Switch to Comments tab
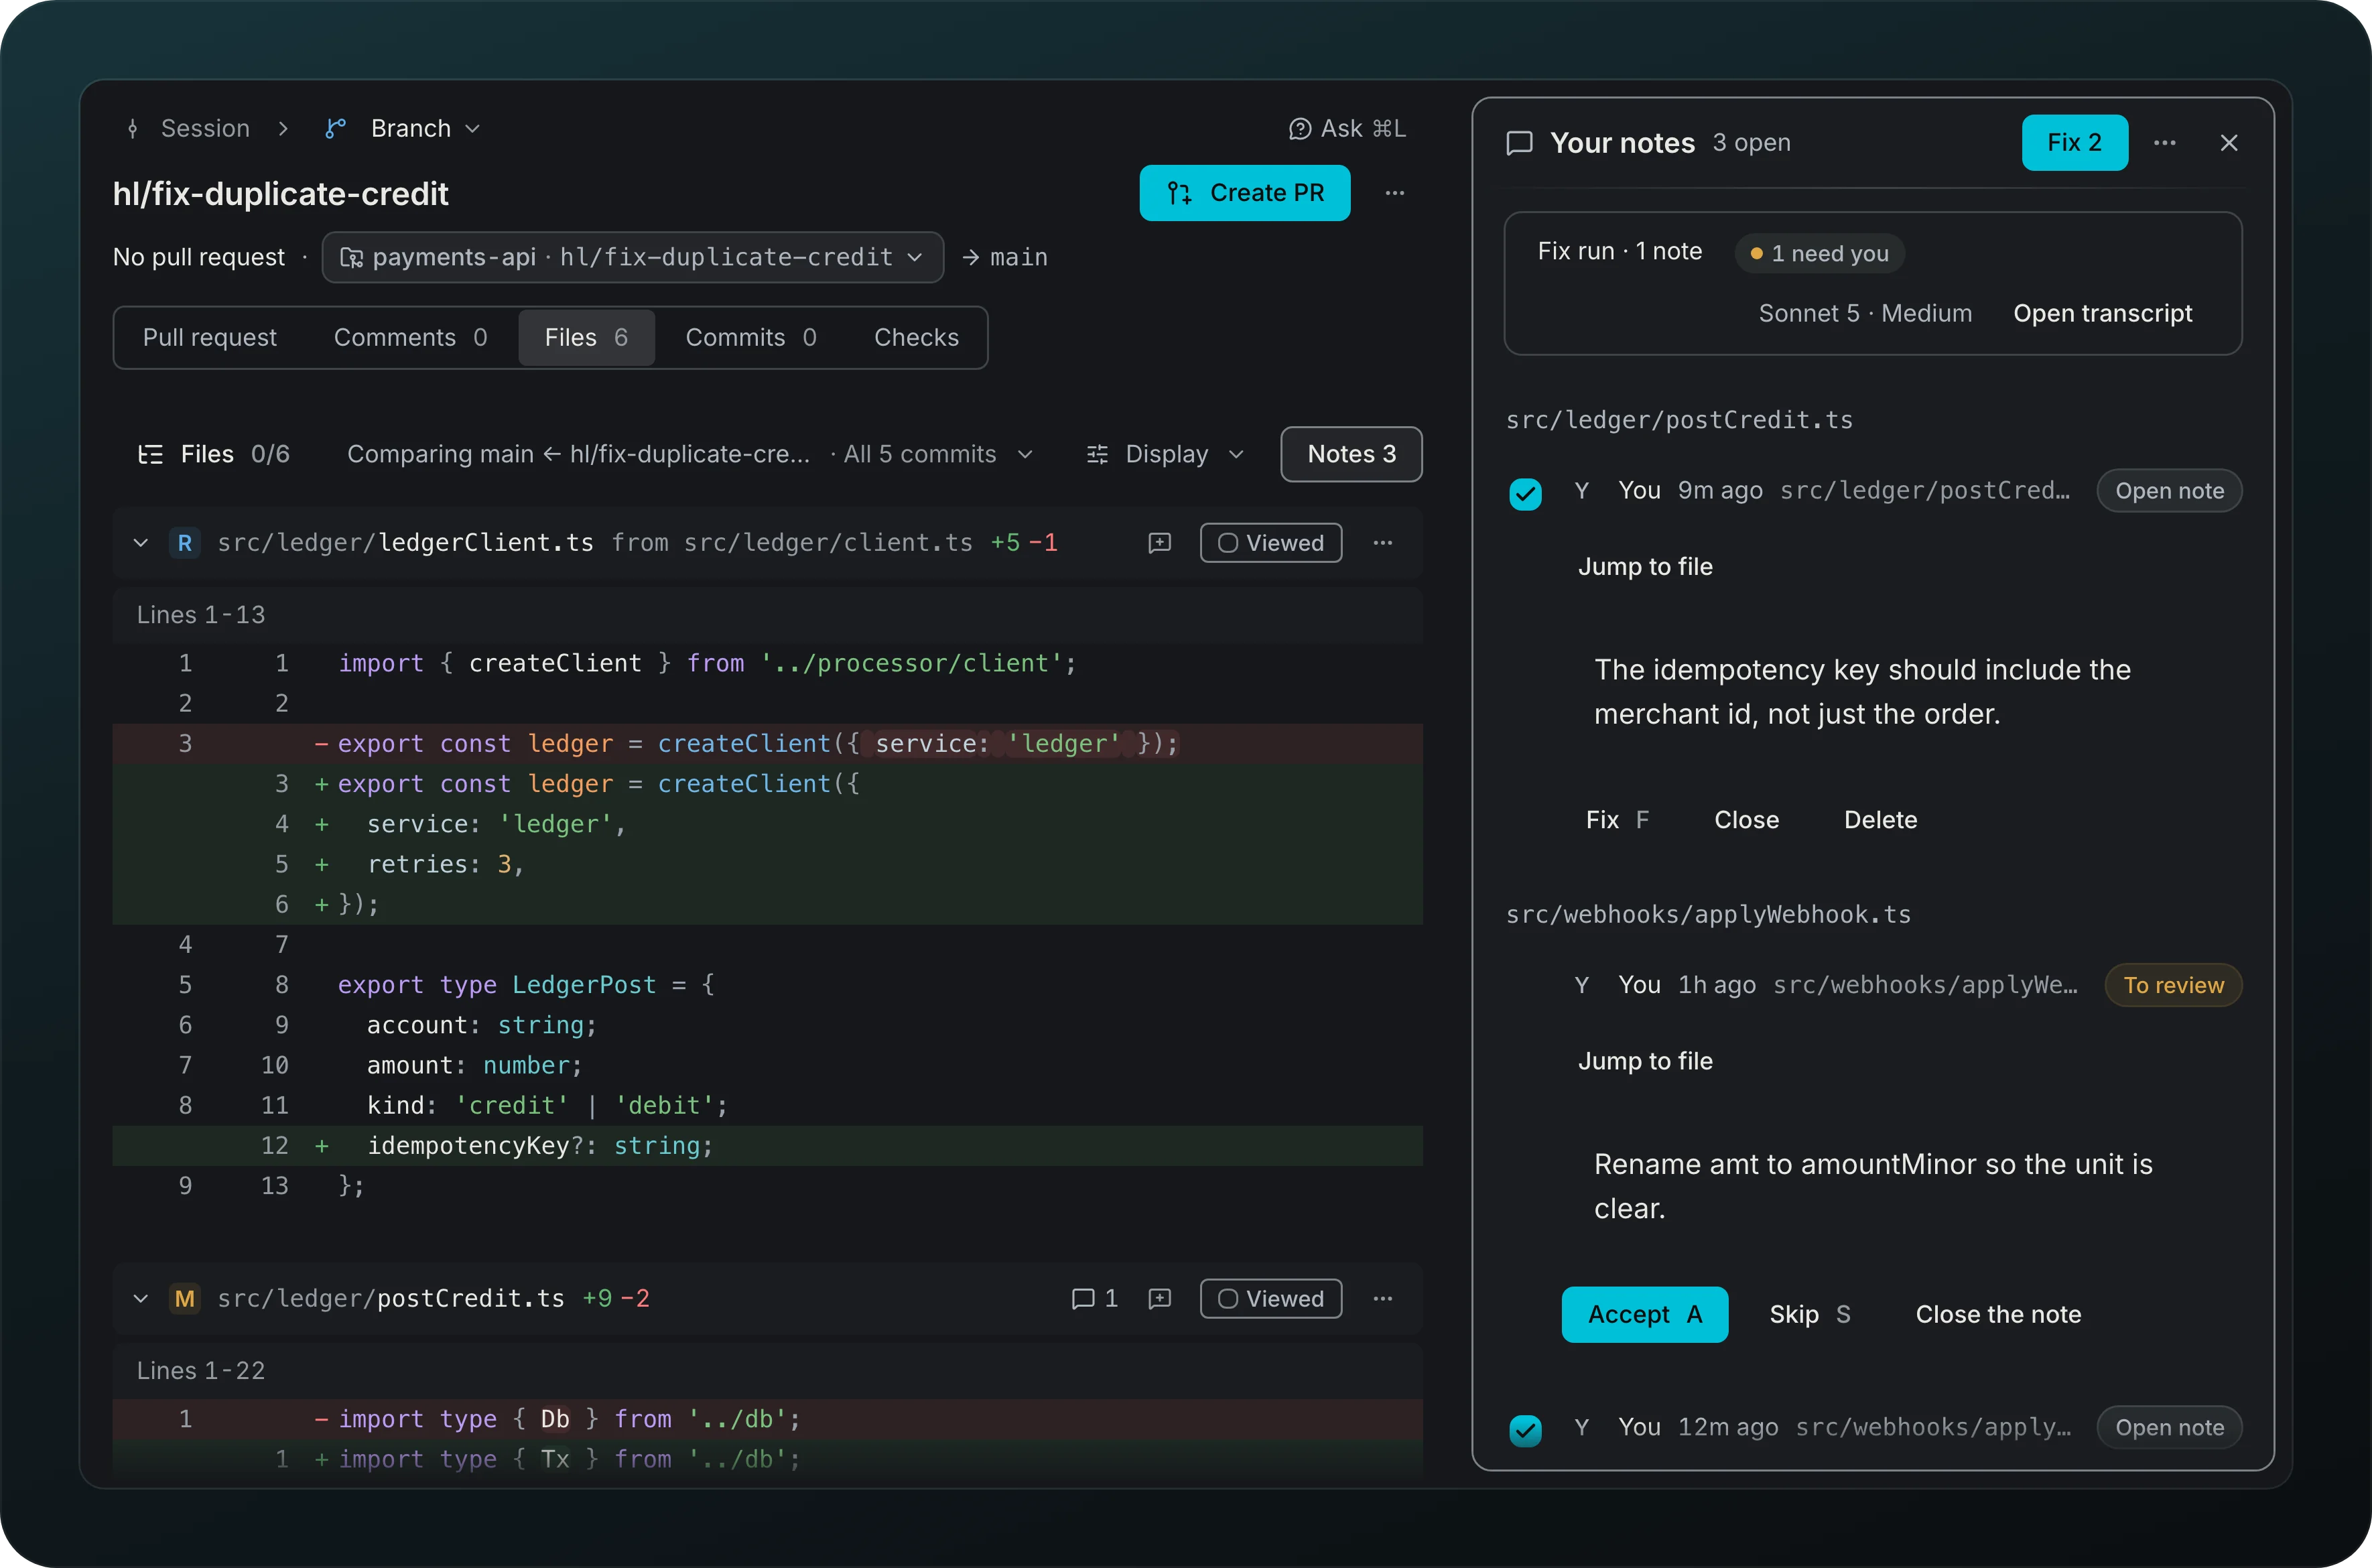 pyautogui.click(x=411, y=338)
